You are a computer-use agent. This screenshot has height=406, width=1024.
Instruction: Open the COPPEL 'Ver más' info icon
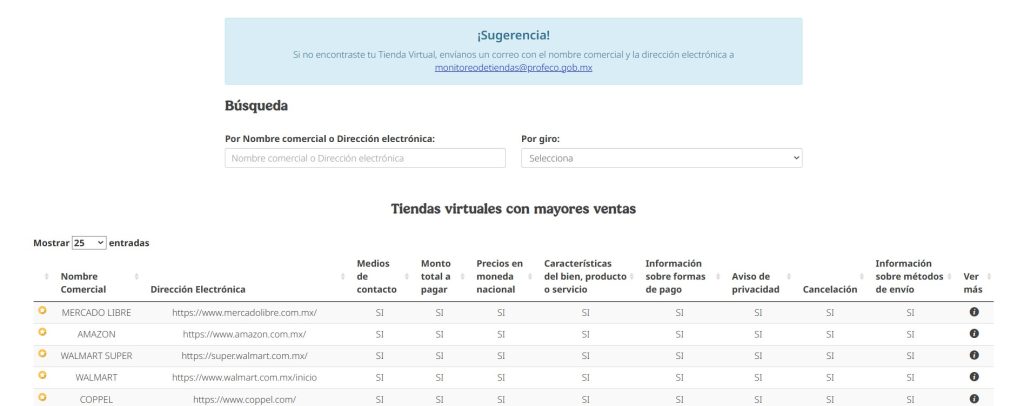point(974,398)
